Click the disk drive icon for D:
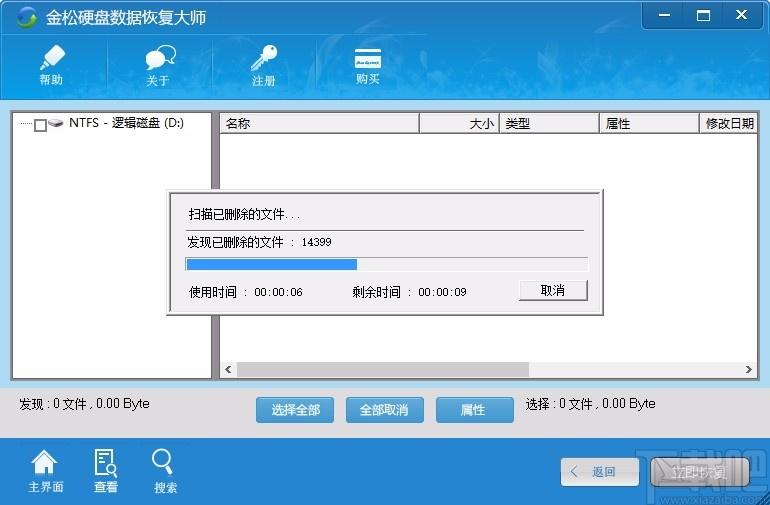 tap(56, 123)
